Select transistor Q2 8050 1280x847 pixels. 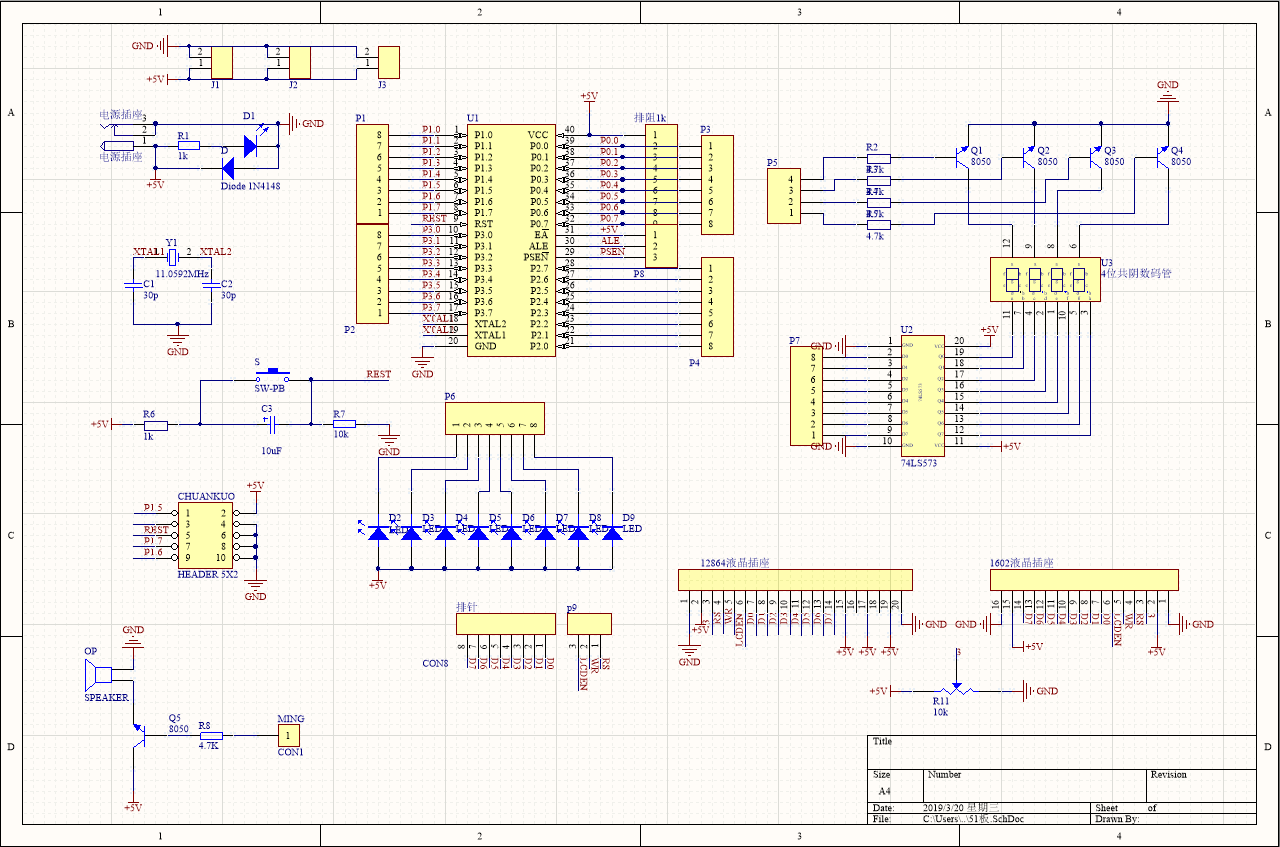pos(1029,157)
